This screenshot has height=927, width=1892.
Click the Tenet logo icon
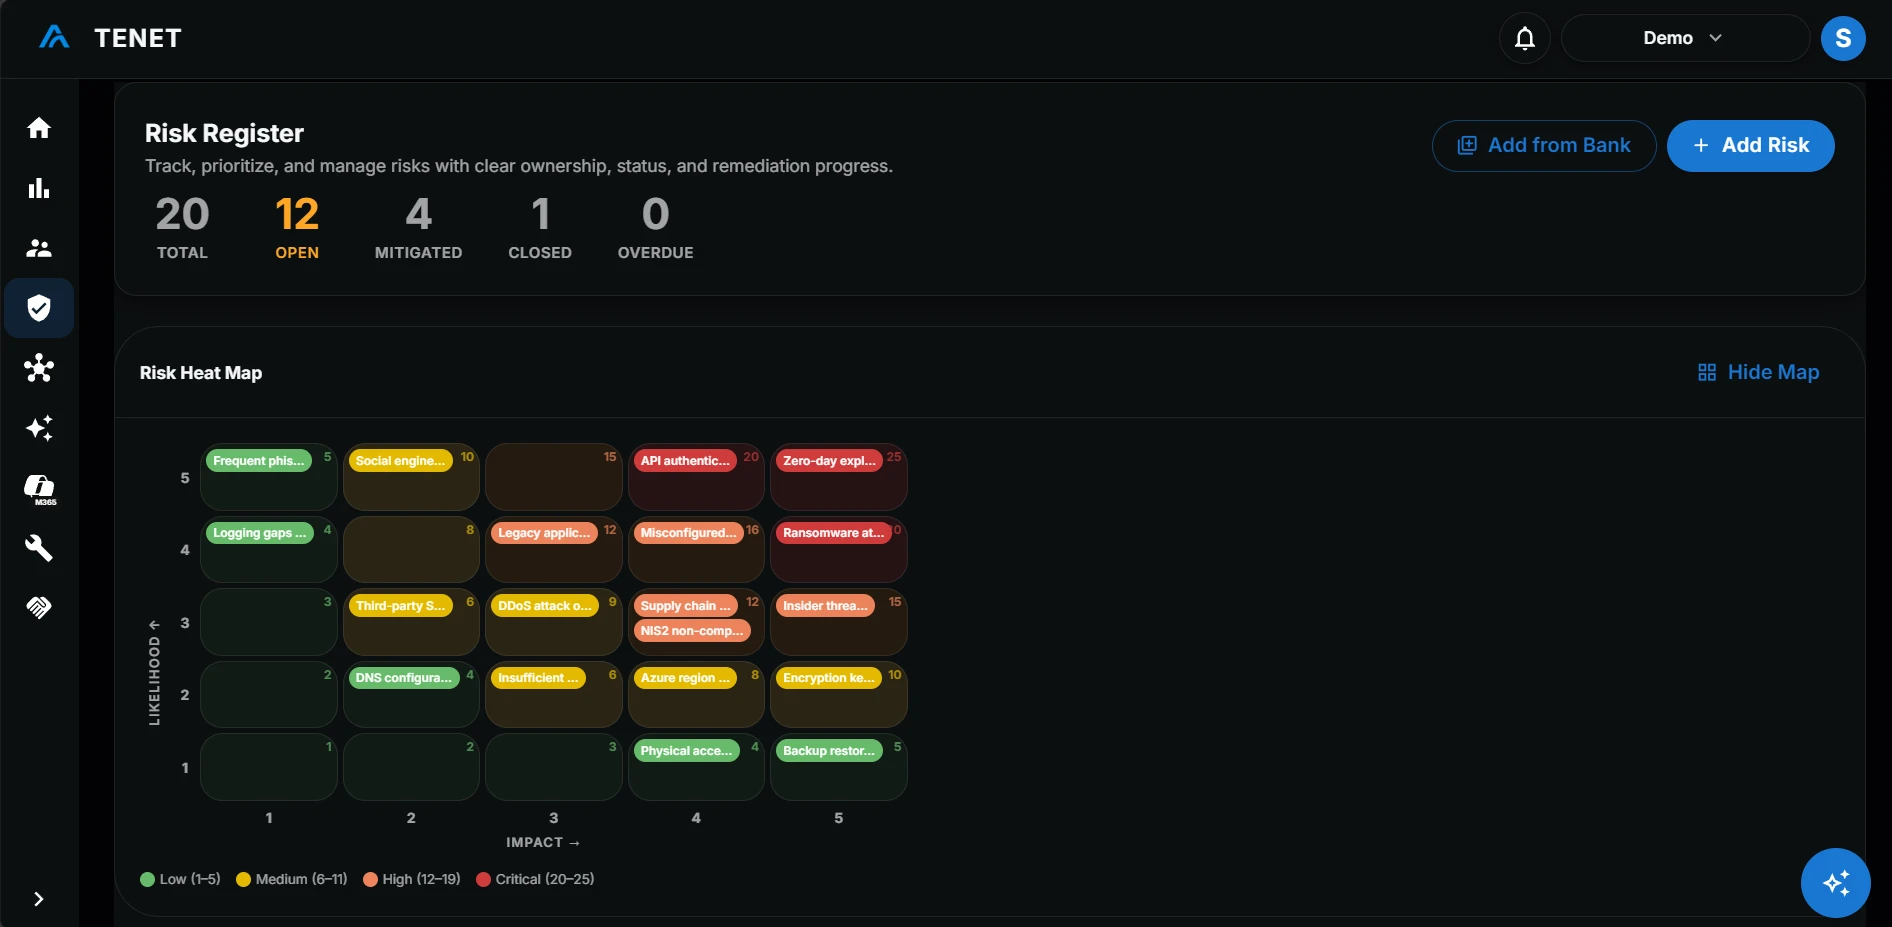coord(54,38)
